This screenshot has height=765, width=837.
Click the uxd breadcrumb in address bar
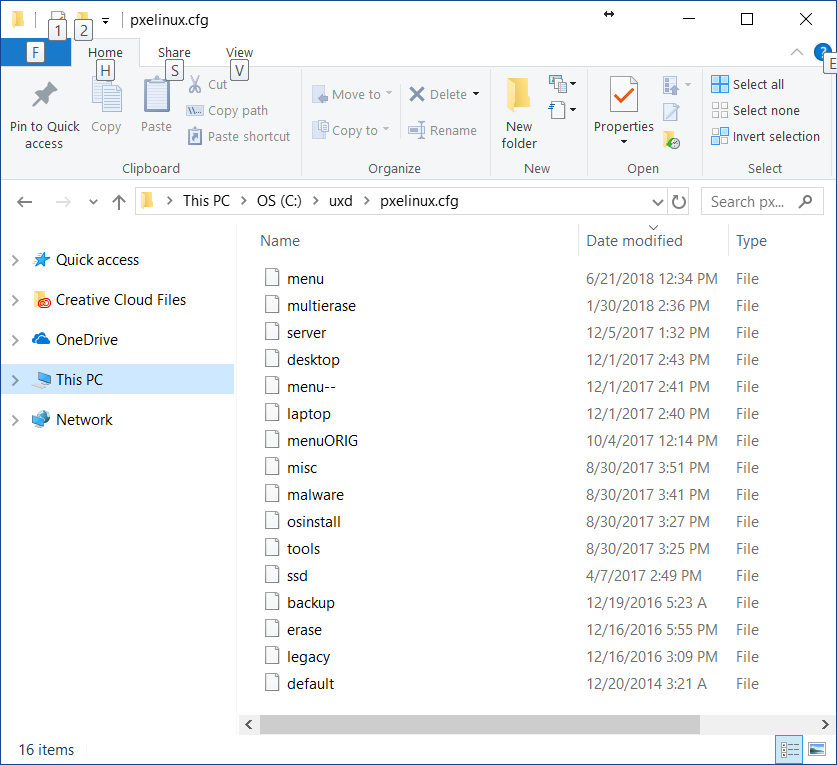[x=340, y=201]
